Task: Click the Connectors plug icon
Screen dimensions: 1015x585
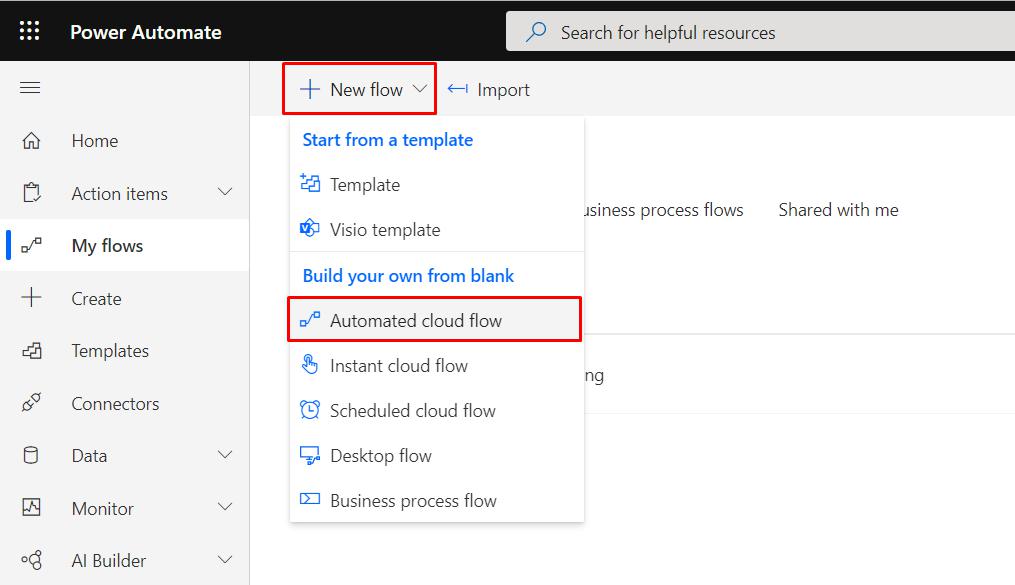Action: (x=31, y=403)
